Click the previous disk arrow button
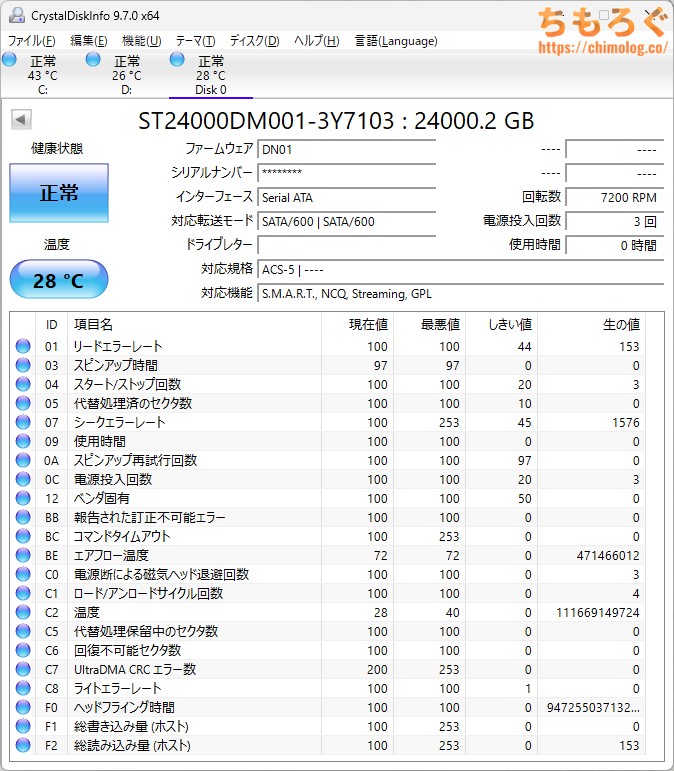The width and height of the screenshot is (674, 771). tap(21, 119)
